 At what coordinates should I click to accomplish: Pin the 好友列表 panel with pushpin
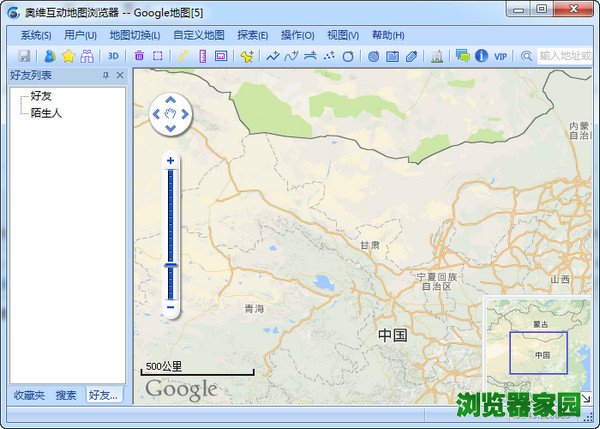[x=106, y=76]
